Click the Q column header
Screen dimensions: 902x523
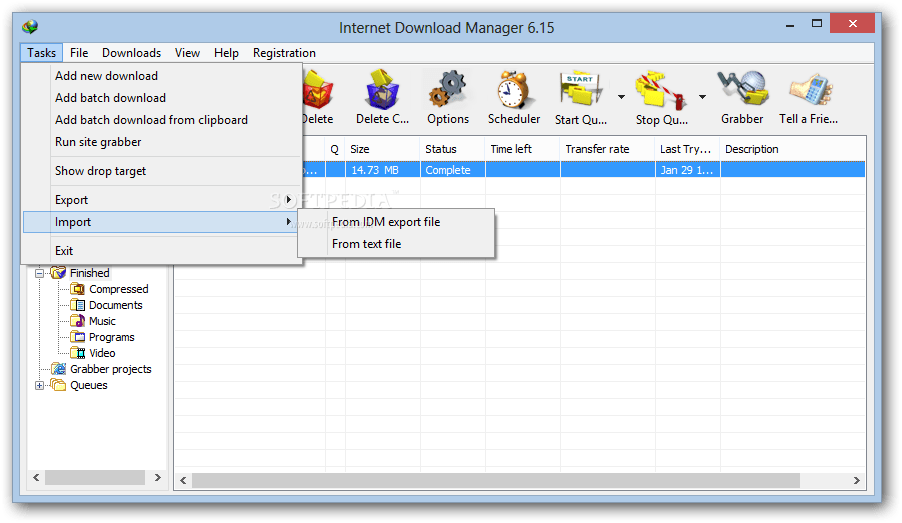pyautogui.click(x=335, y=149)
